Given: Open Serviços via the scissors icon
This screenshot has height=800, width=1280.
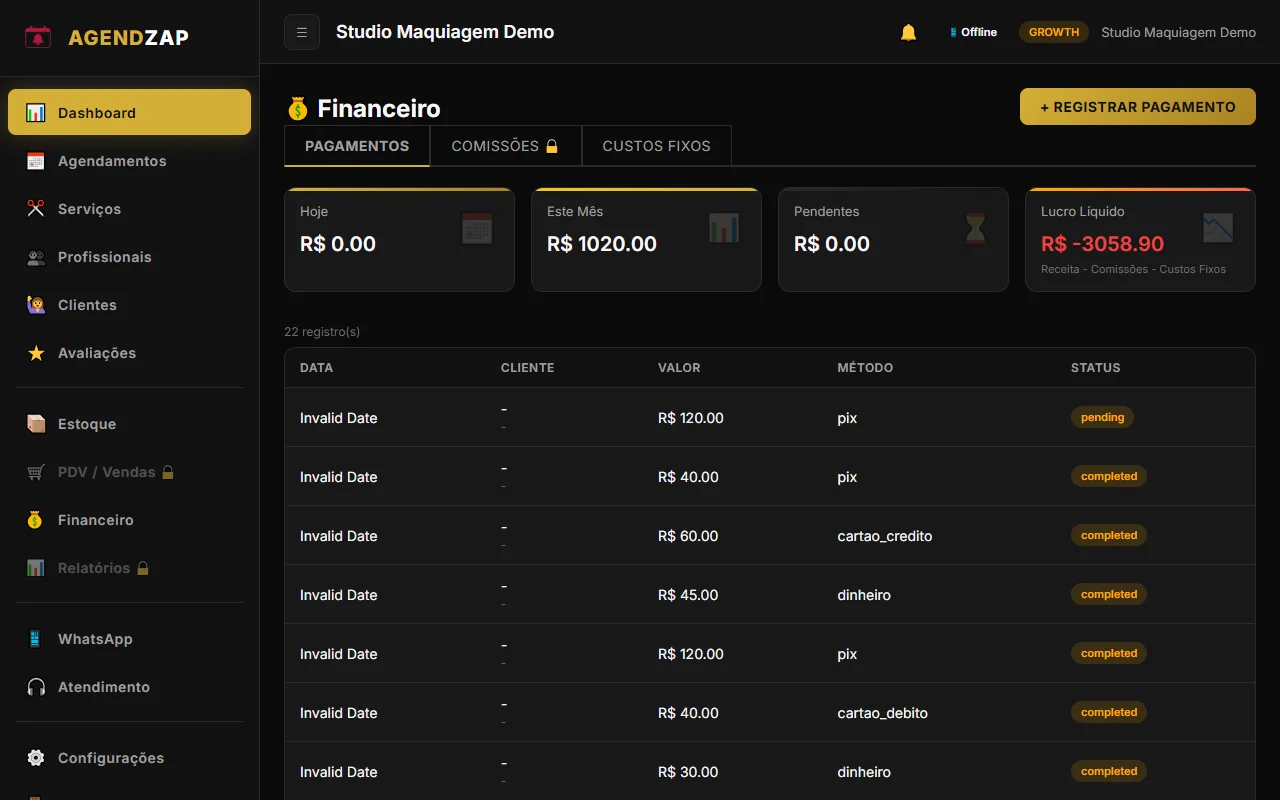Looking at the screenshot, I should pos(36,209).
